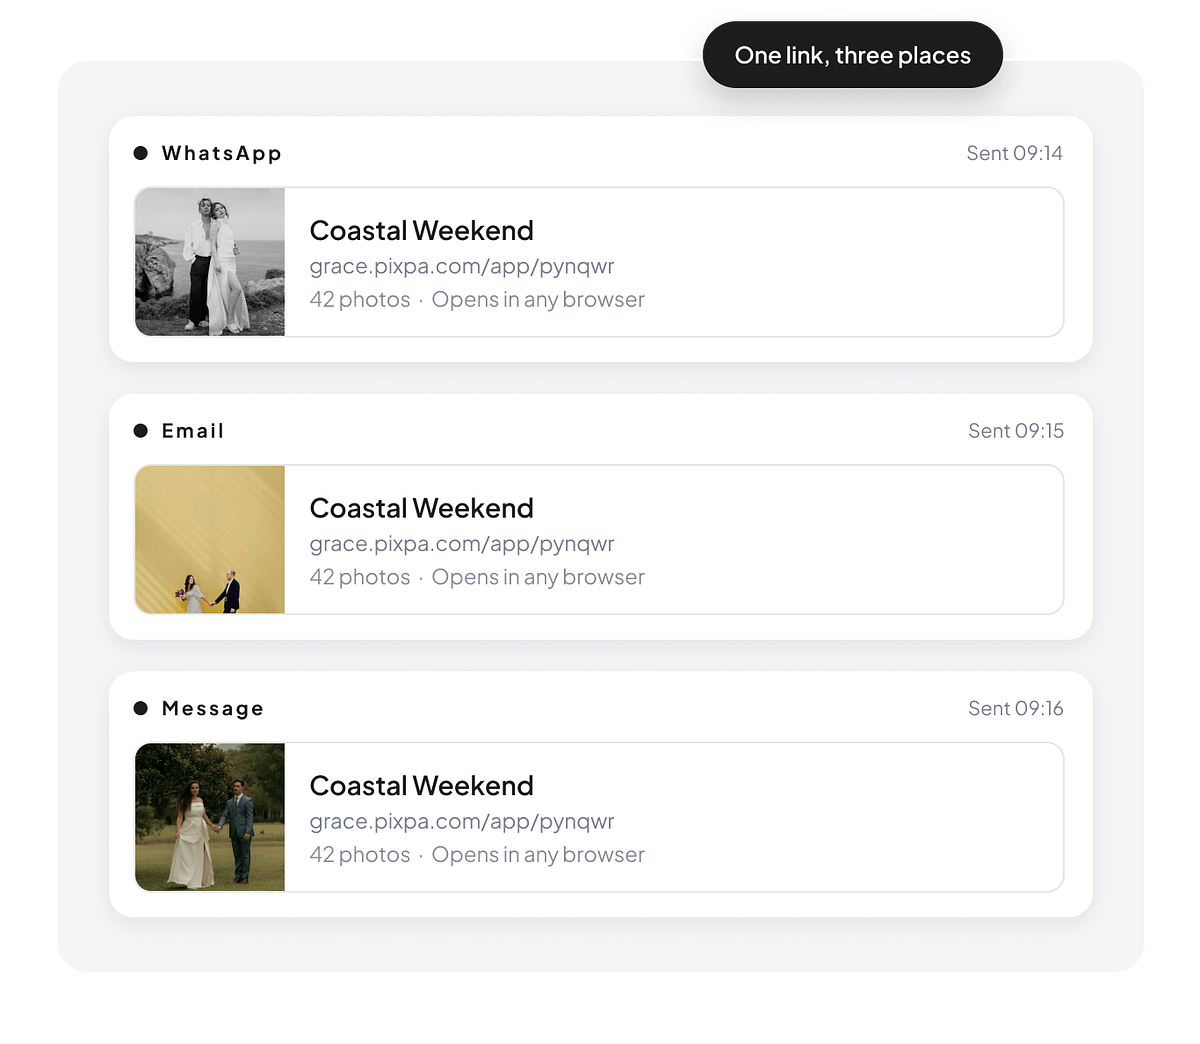Click Coastal Weekend title in WhatsApp card
Image resolution: width=1200 pixels, height=1044 pixels.
422,231
